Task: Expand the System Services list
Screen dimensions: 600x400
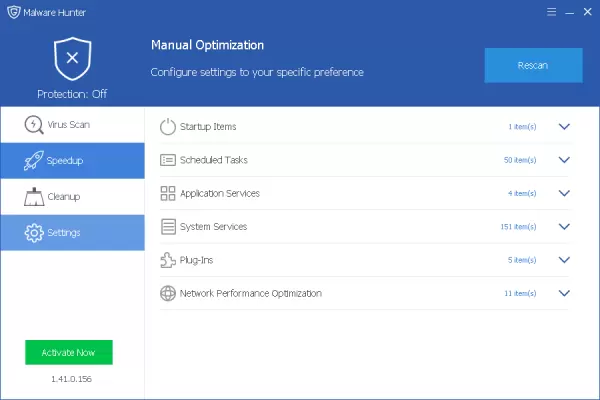Action: click(564, 227)
